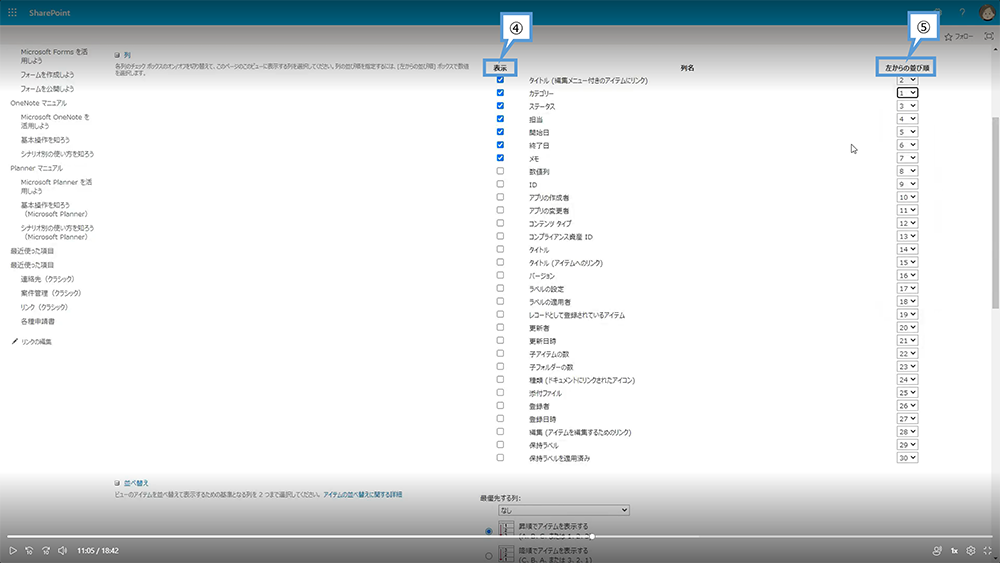1000x563 pixels.
Task: Uncheck the メモ display checkbox
Action: (500, 158)
